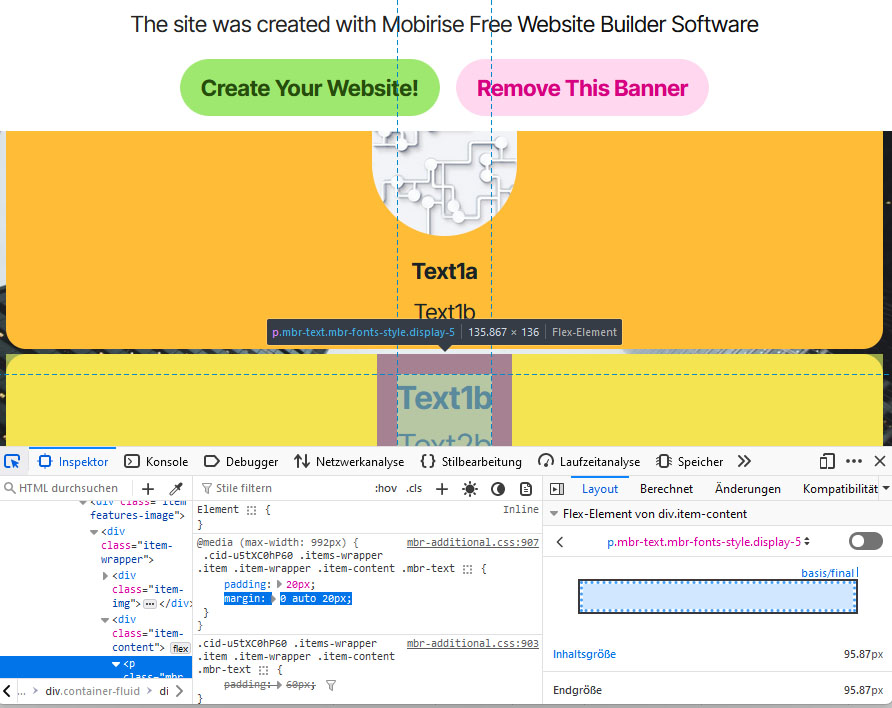Collapse the Flex-Element section

pyautogui.click(x=555, y=514)
